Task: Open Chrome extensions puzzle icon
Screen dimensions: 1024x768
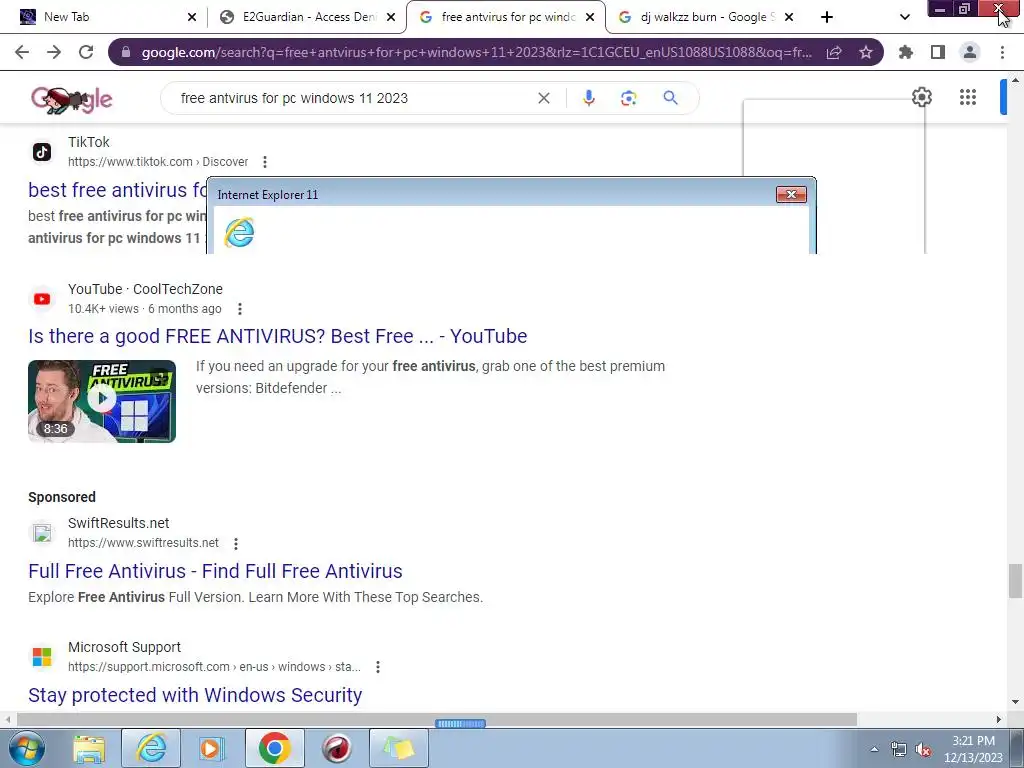Action: [906, 52]
